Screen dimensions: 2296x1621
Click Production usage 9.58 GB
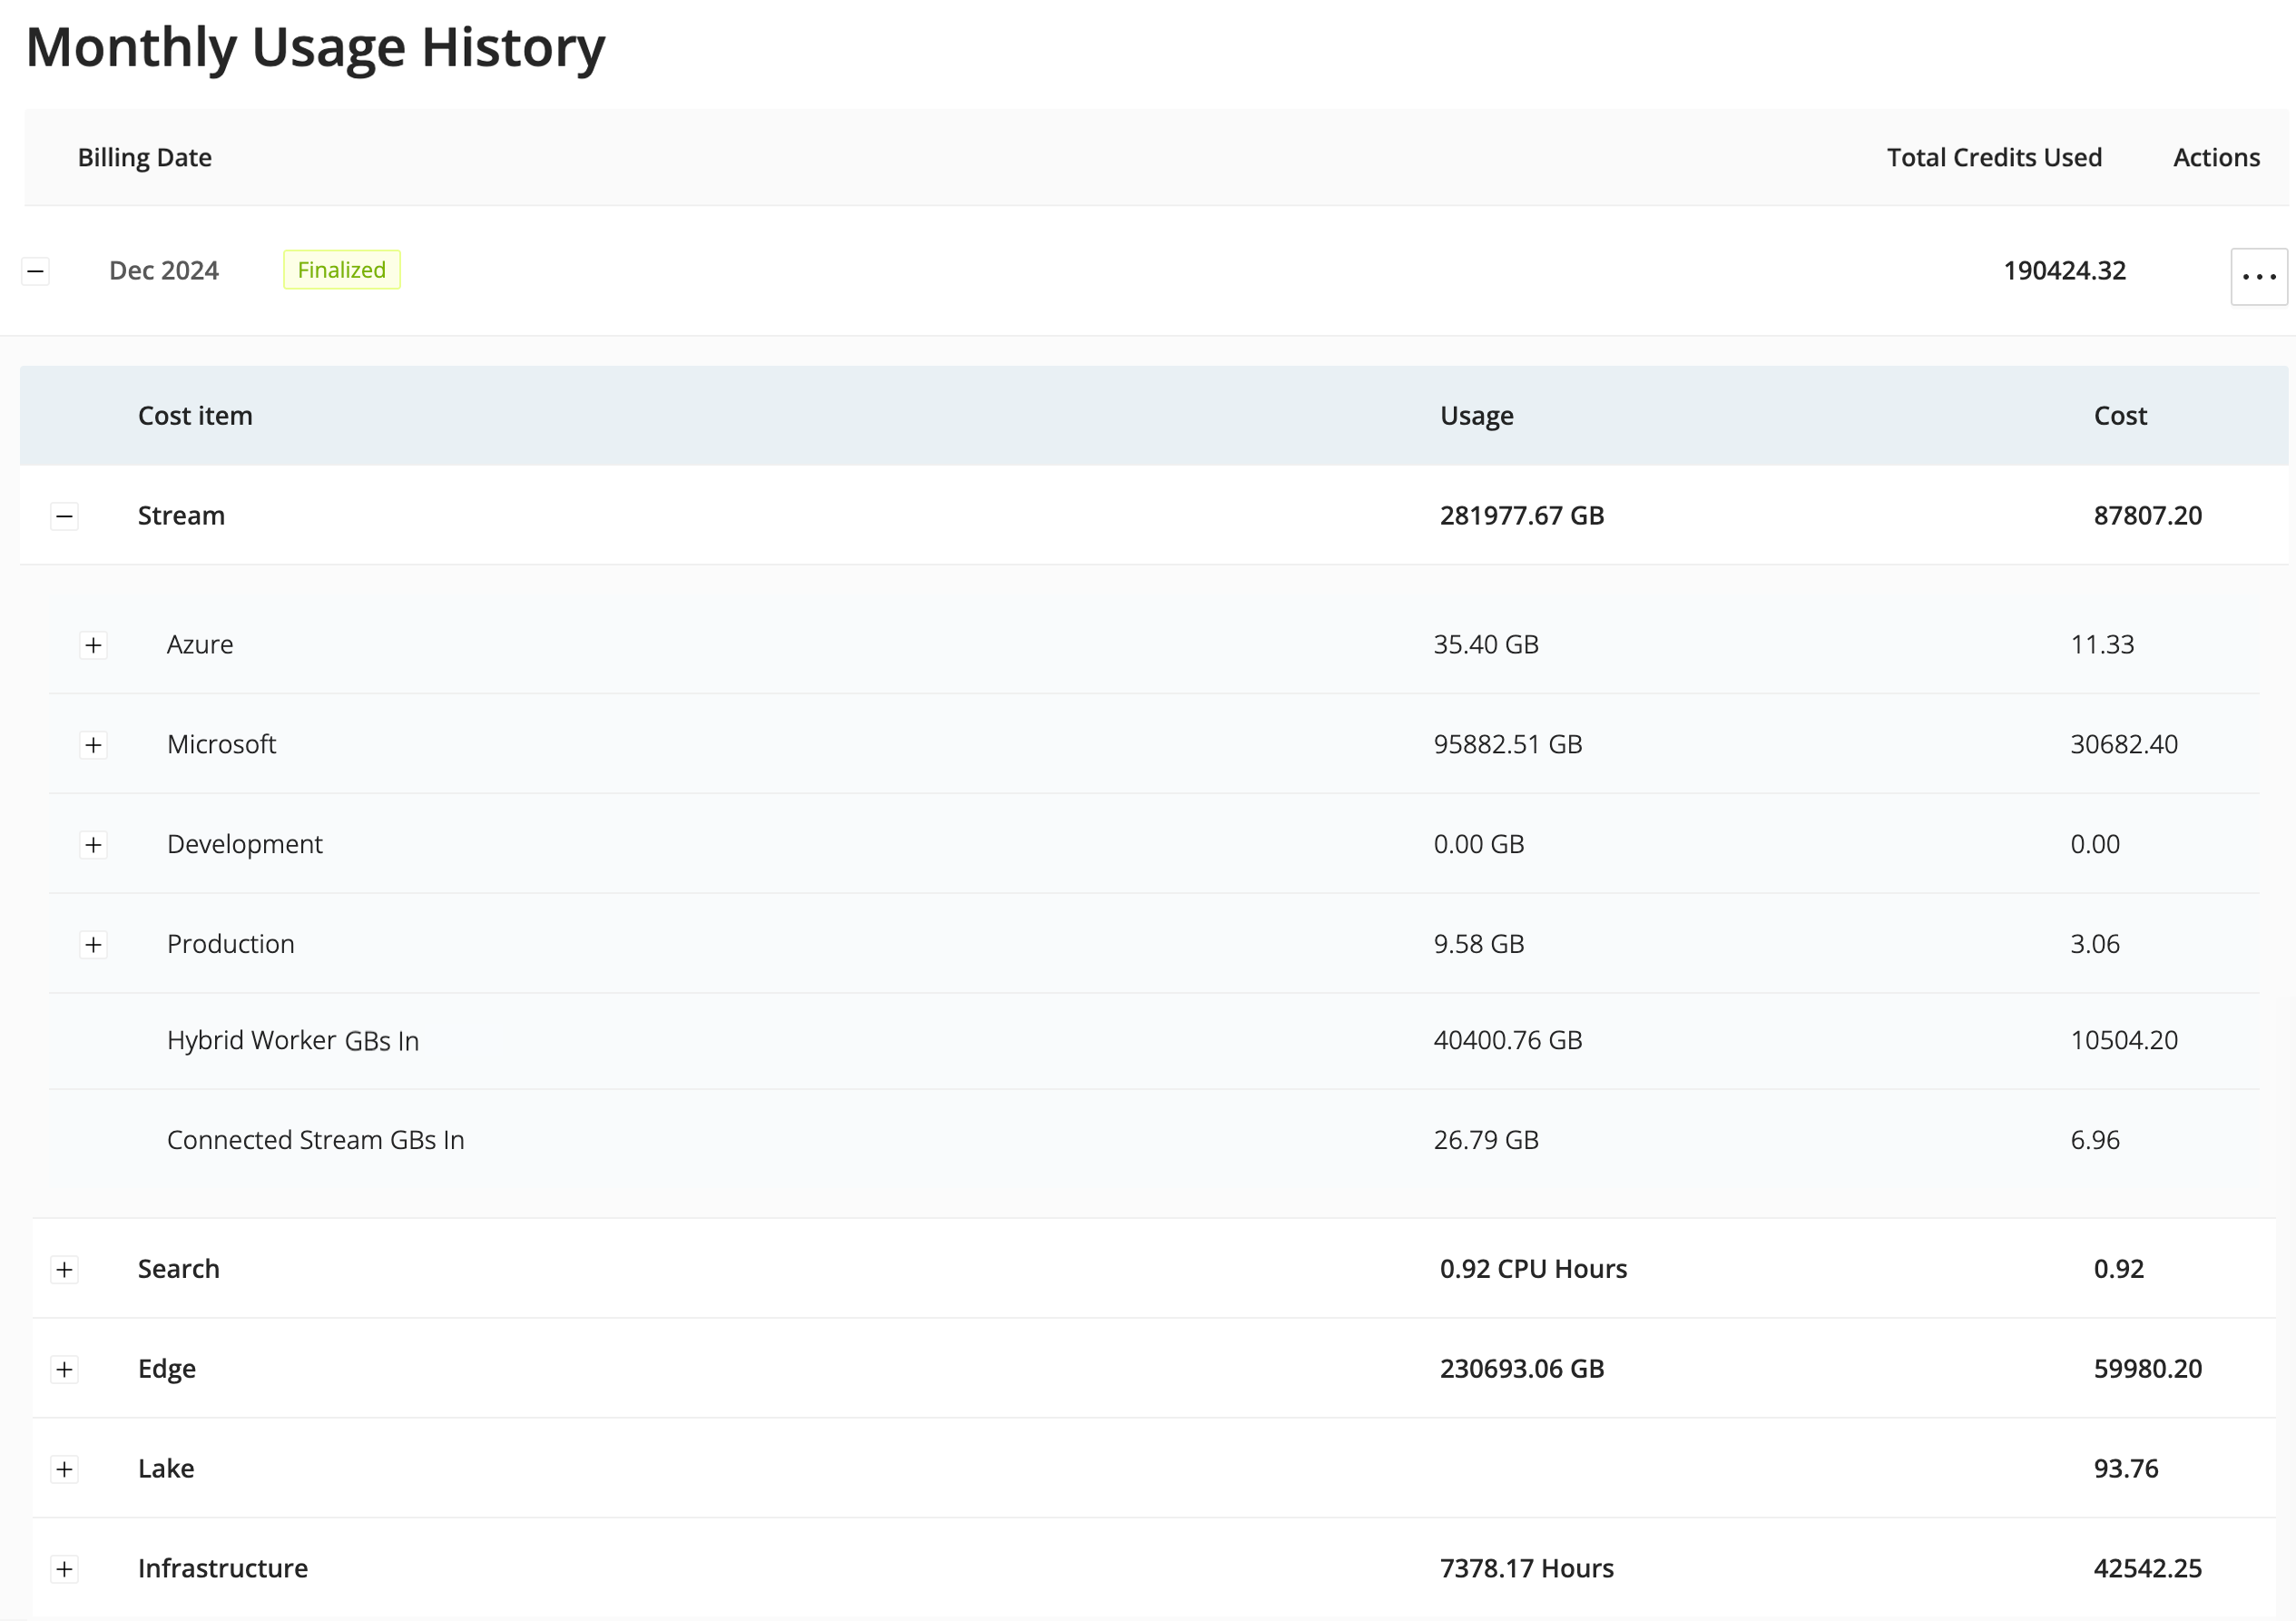[1479, 945]
